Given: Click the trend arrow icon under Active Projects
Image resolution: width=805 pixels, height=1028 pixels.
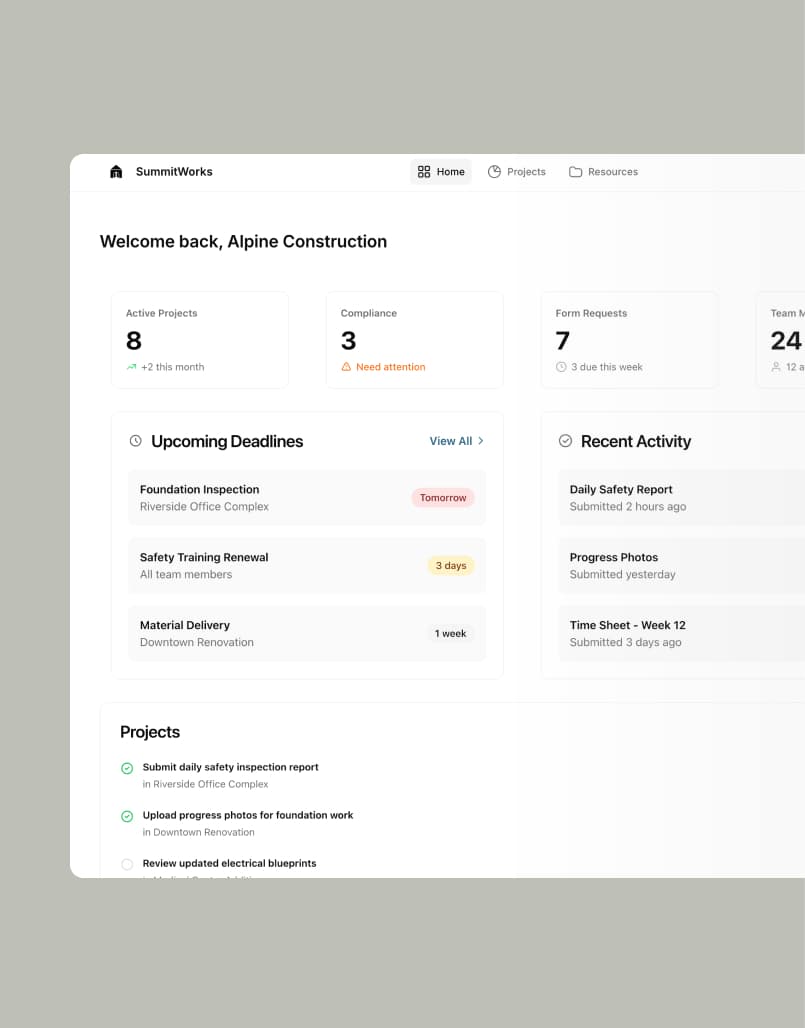Looking at the screenshot, I should pos(131,367).
